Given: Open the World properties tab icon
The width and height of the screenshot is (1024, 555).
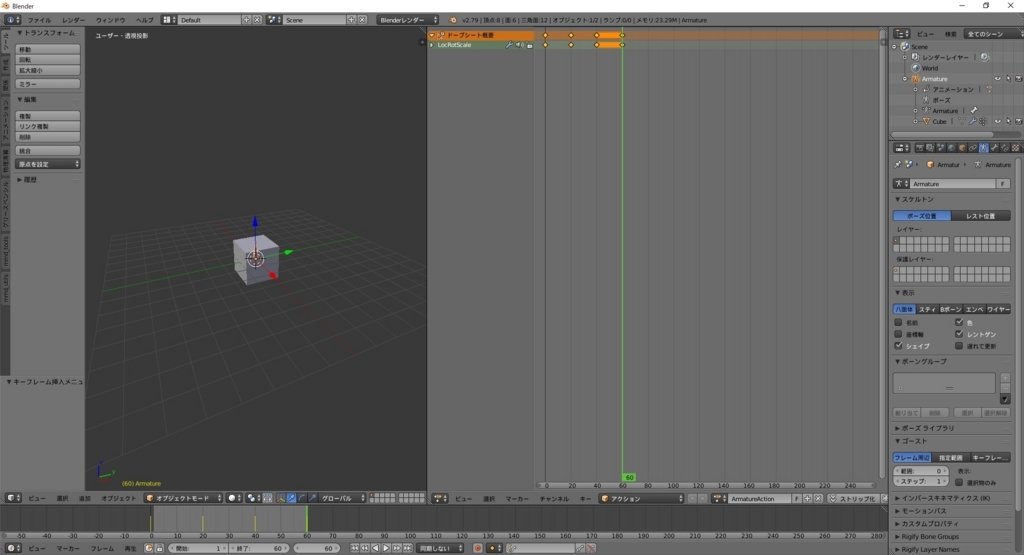Looking at the screenshot, I should 952,148.
